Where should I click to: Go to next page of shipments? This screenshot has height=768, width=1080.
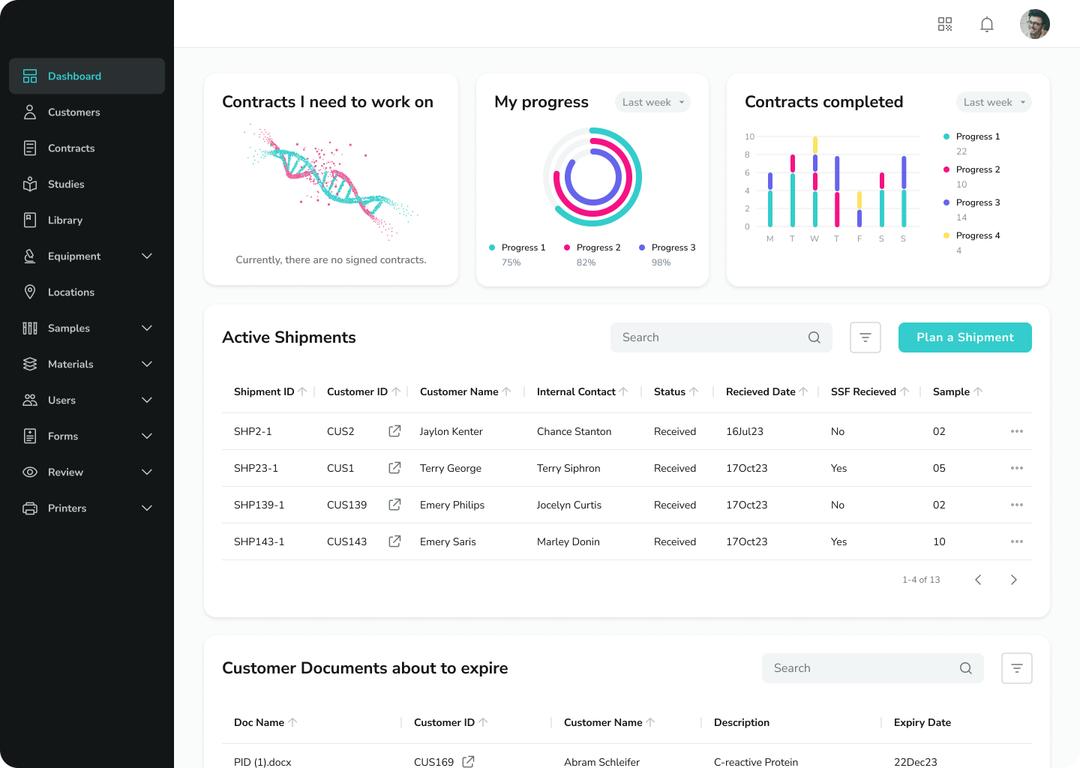point(1013,580)
